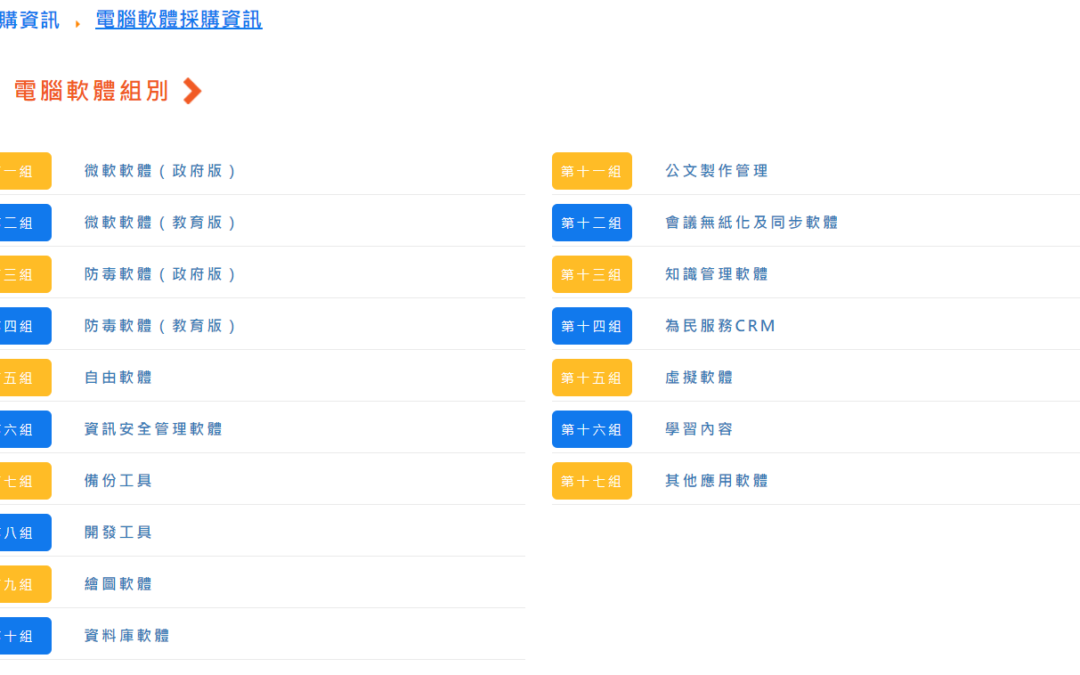Viewport: 1080px width, 675px height.
Task: Click the blue 八組 badge
Action: click(x=25, y=532)
